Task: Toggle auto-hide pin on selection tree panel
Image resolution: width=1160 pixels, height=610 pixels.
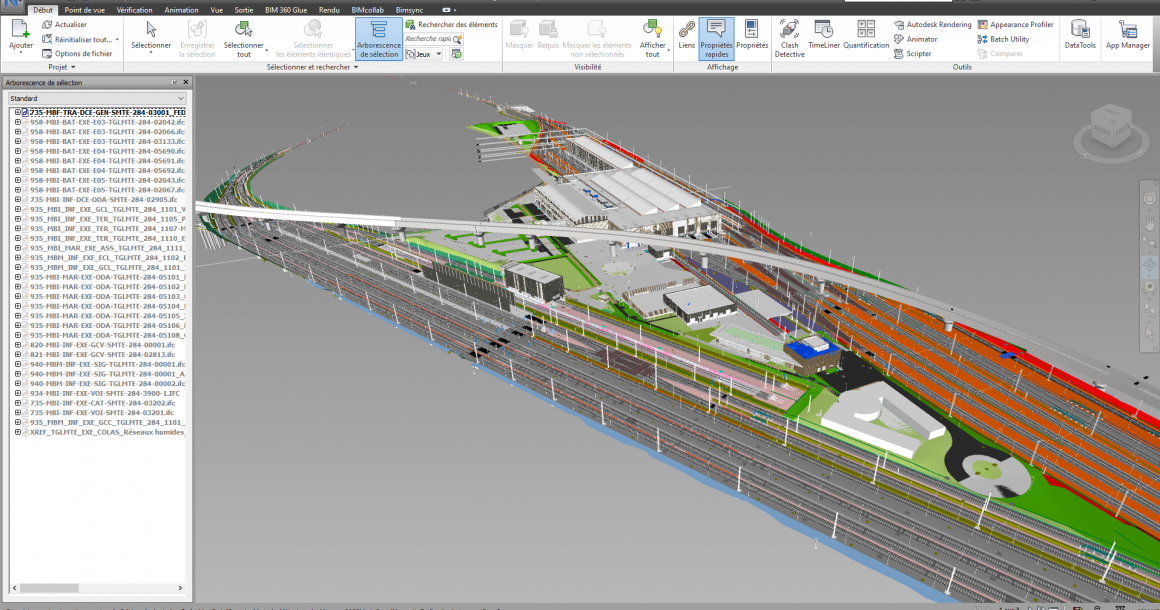Action: tap(174, 82)
